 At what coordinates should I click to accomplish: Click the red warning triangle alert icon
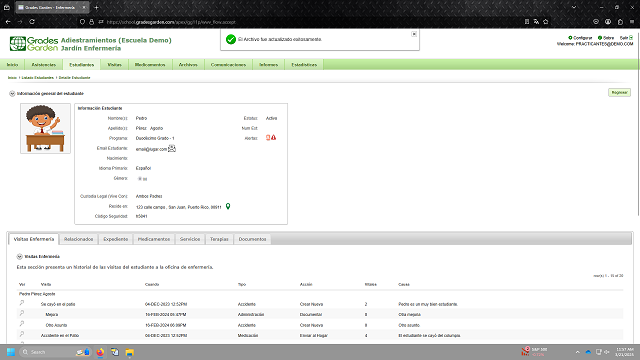coord(273,138)
